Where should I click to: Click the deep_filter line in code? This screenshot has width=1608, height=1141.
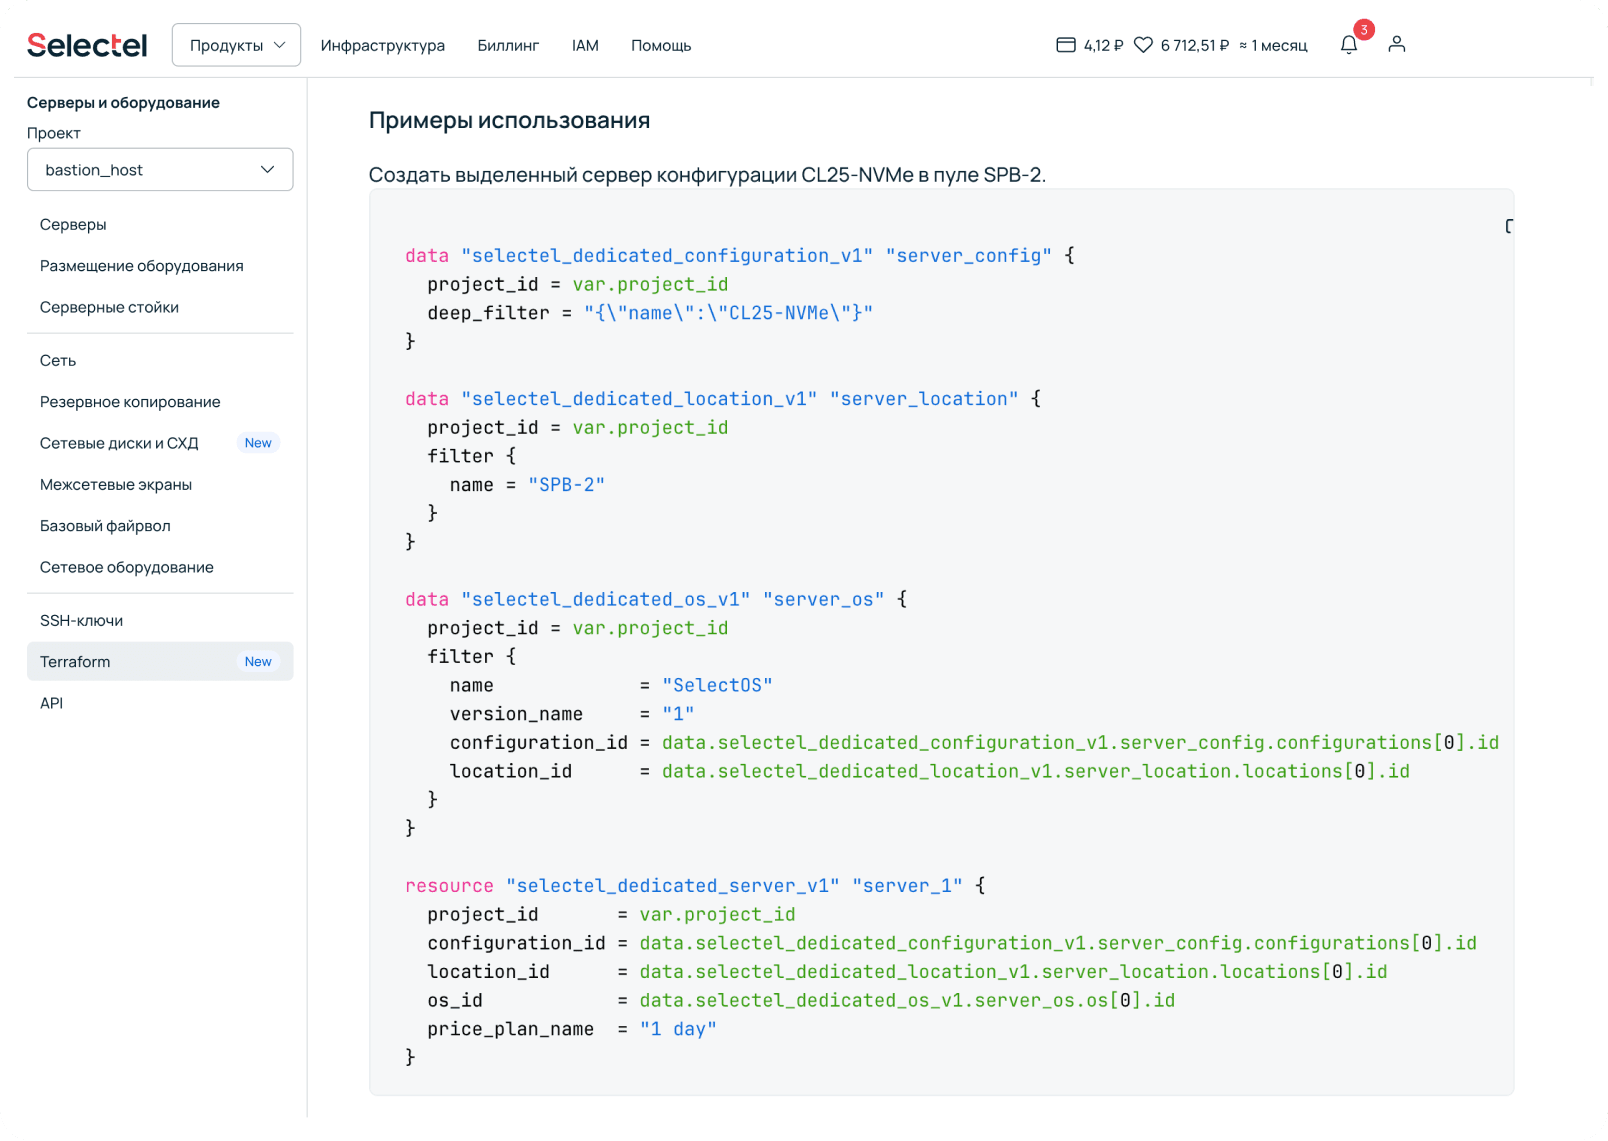click(650, 313)
